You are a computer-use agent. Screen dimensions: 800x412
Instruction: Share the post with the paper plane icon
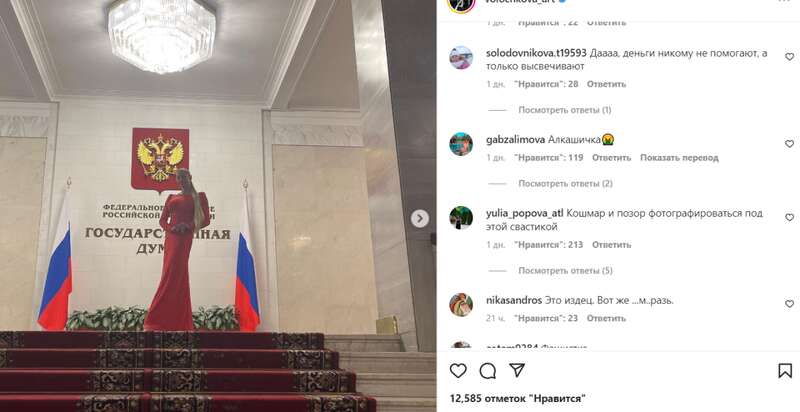coord(517,370)
